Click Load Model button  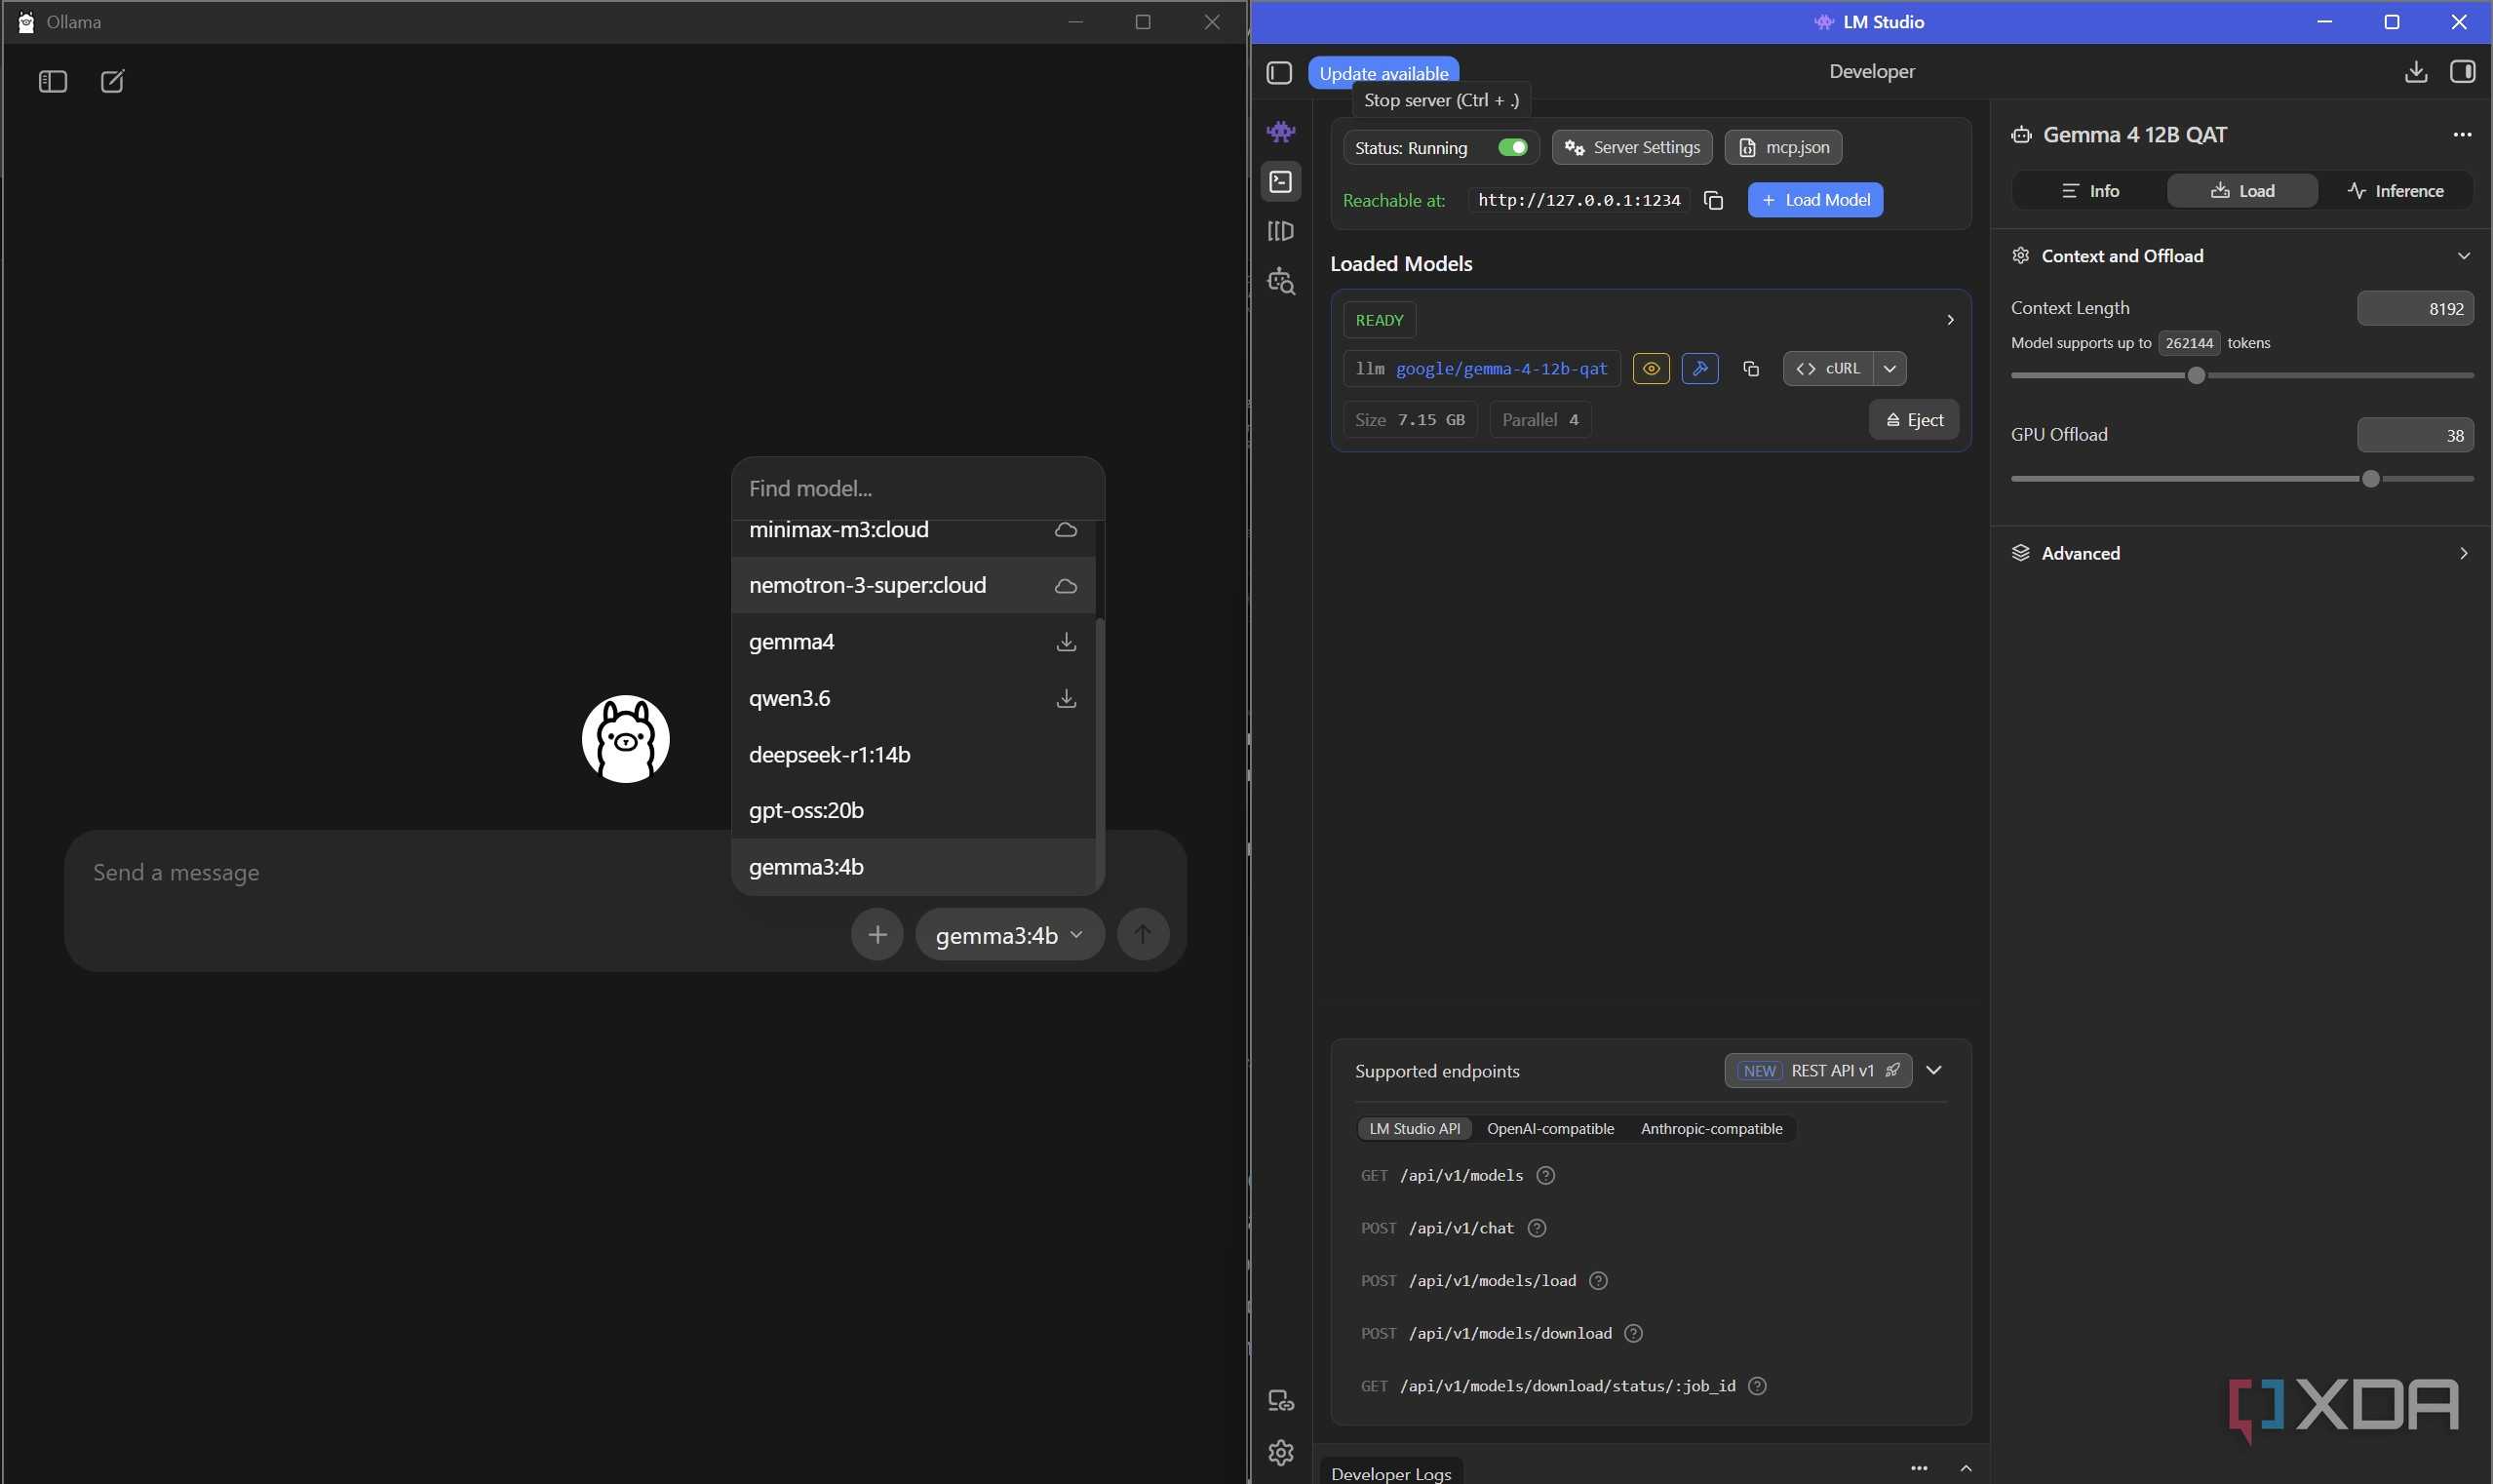[x=1815, y=200]
